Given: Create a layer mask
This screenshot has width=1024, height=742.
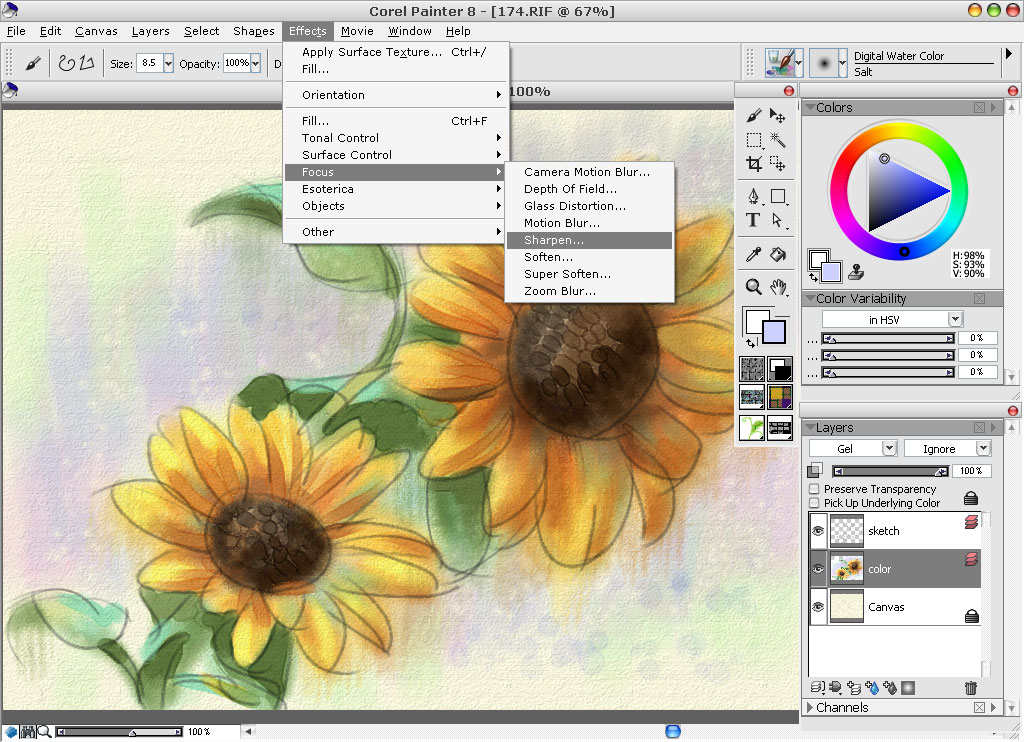Looking at the screenshot, I should [908, 687].
